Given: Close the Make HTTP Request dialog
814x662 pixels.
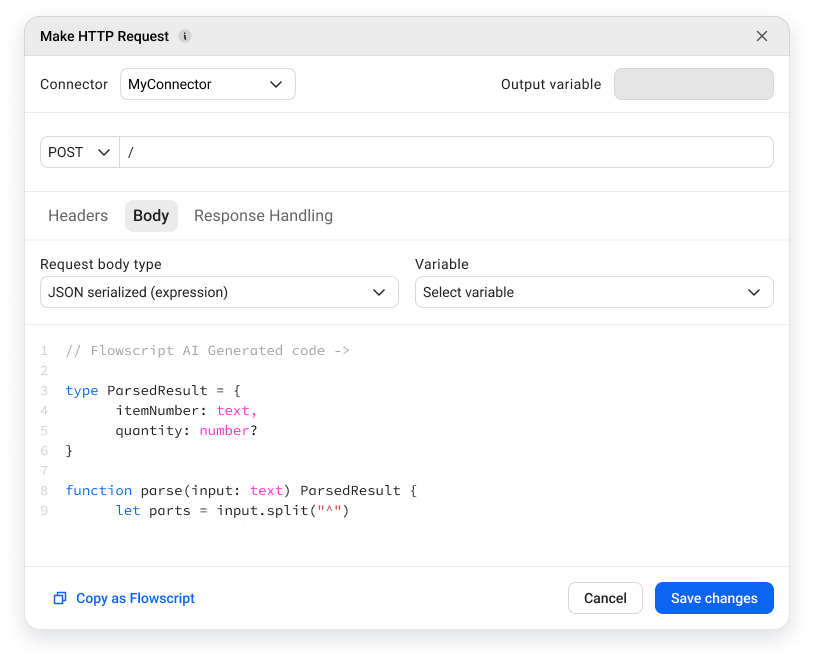Looking at the screenshot, I should click(762, 35).
